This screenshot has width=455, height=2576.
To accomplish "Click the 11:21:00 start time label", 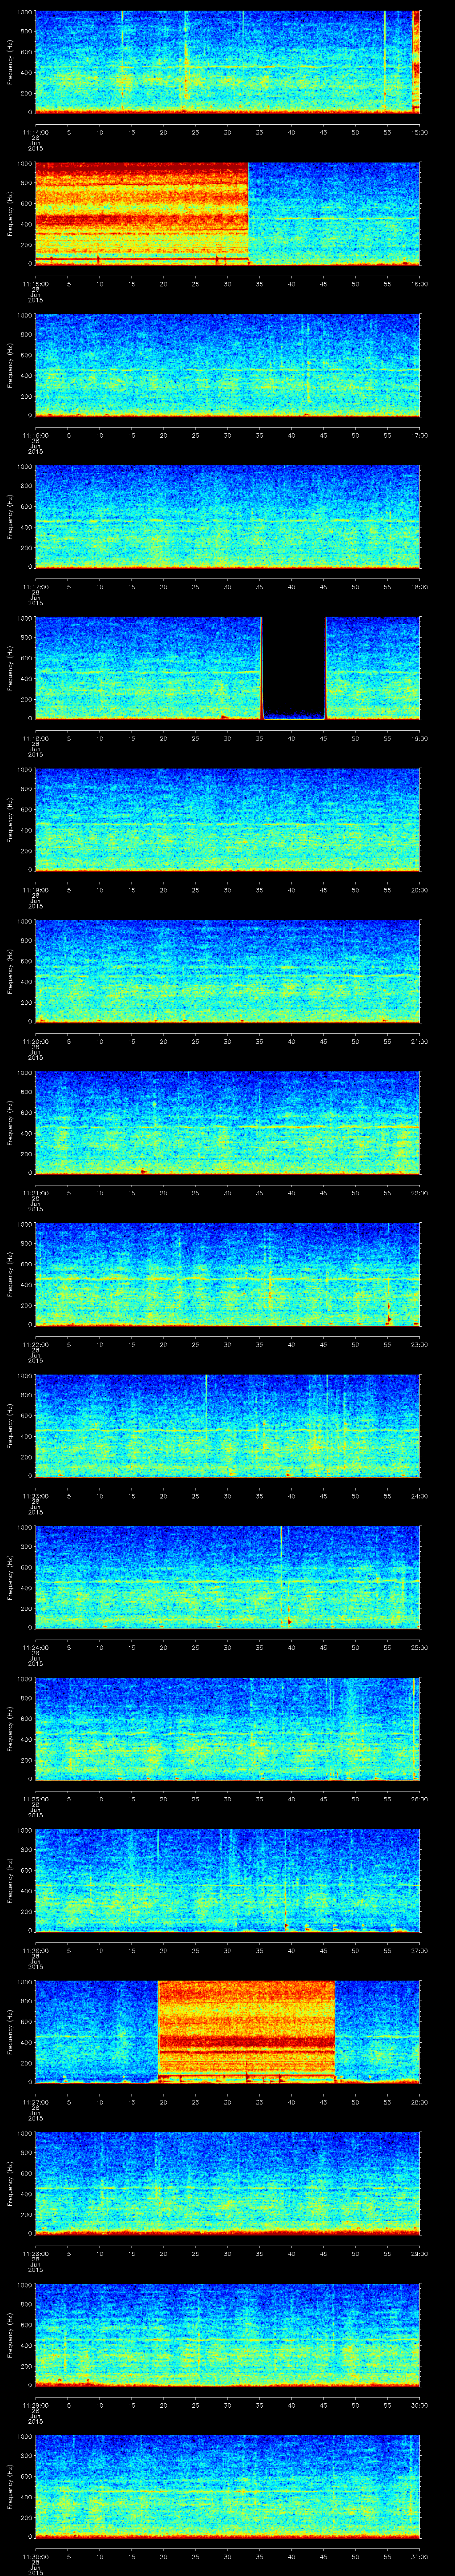I will click(x=35, y=1192).
